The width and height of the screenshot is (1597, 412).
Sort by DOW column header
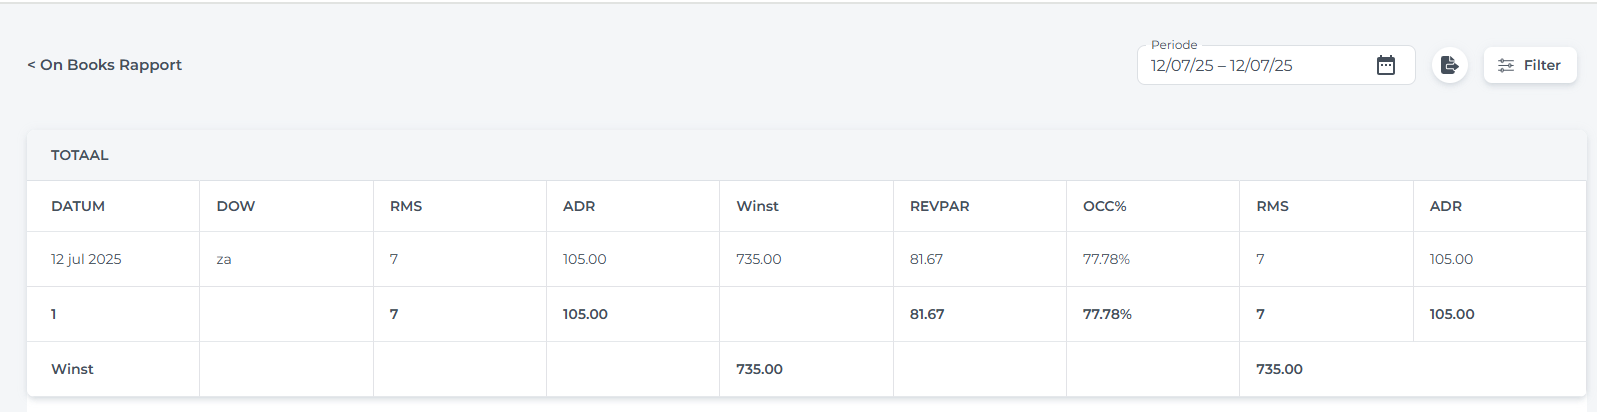click(236, 206)
